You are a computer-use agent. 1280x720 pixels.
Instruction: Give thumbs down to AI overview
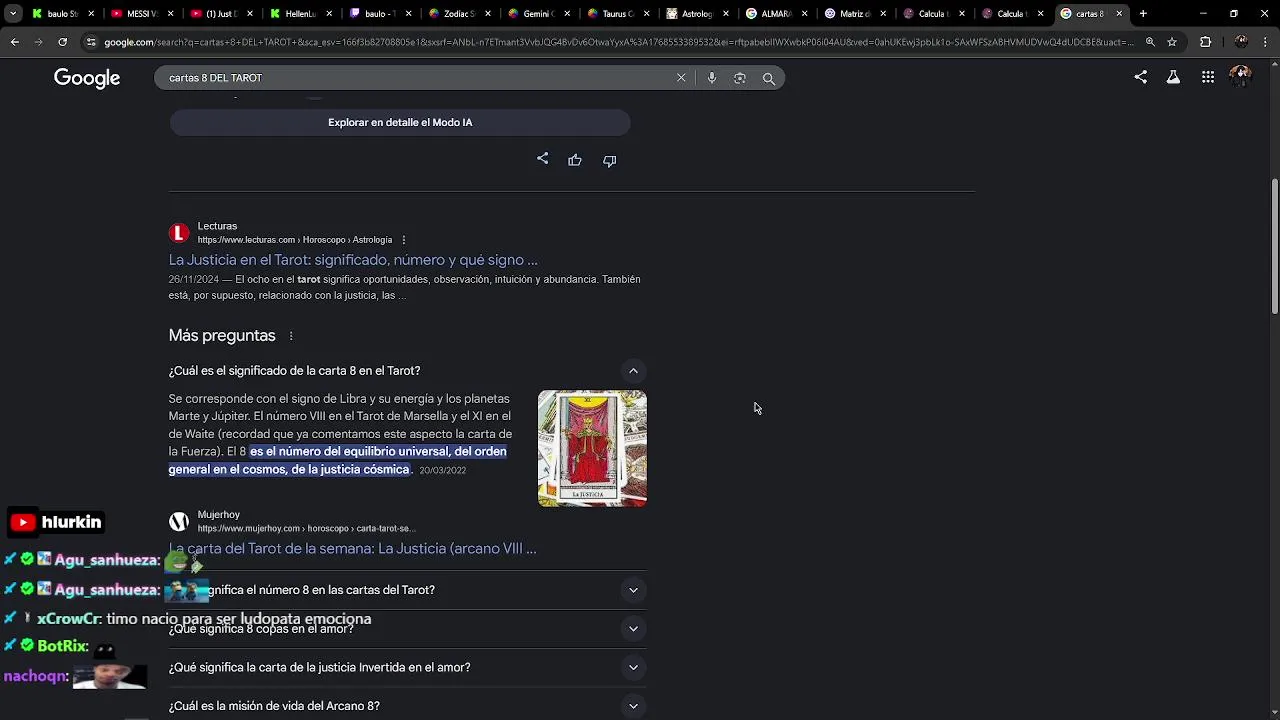(x=609, y=160)
